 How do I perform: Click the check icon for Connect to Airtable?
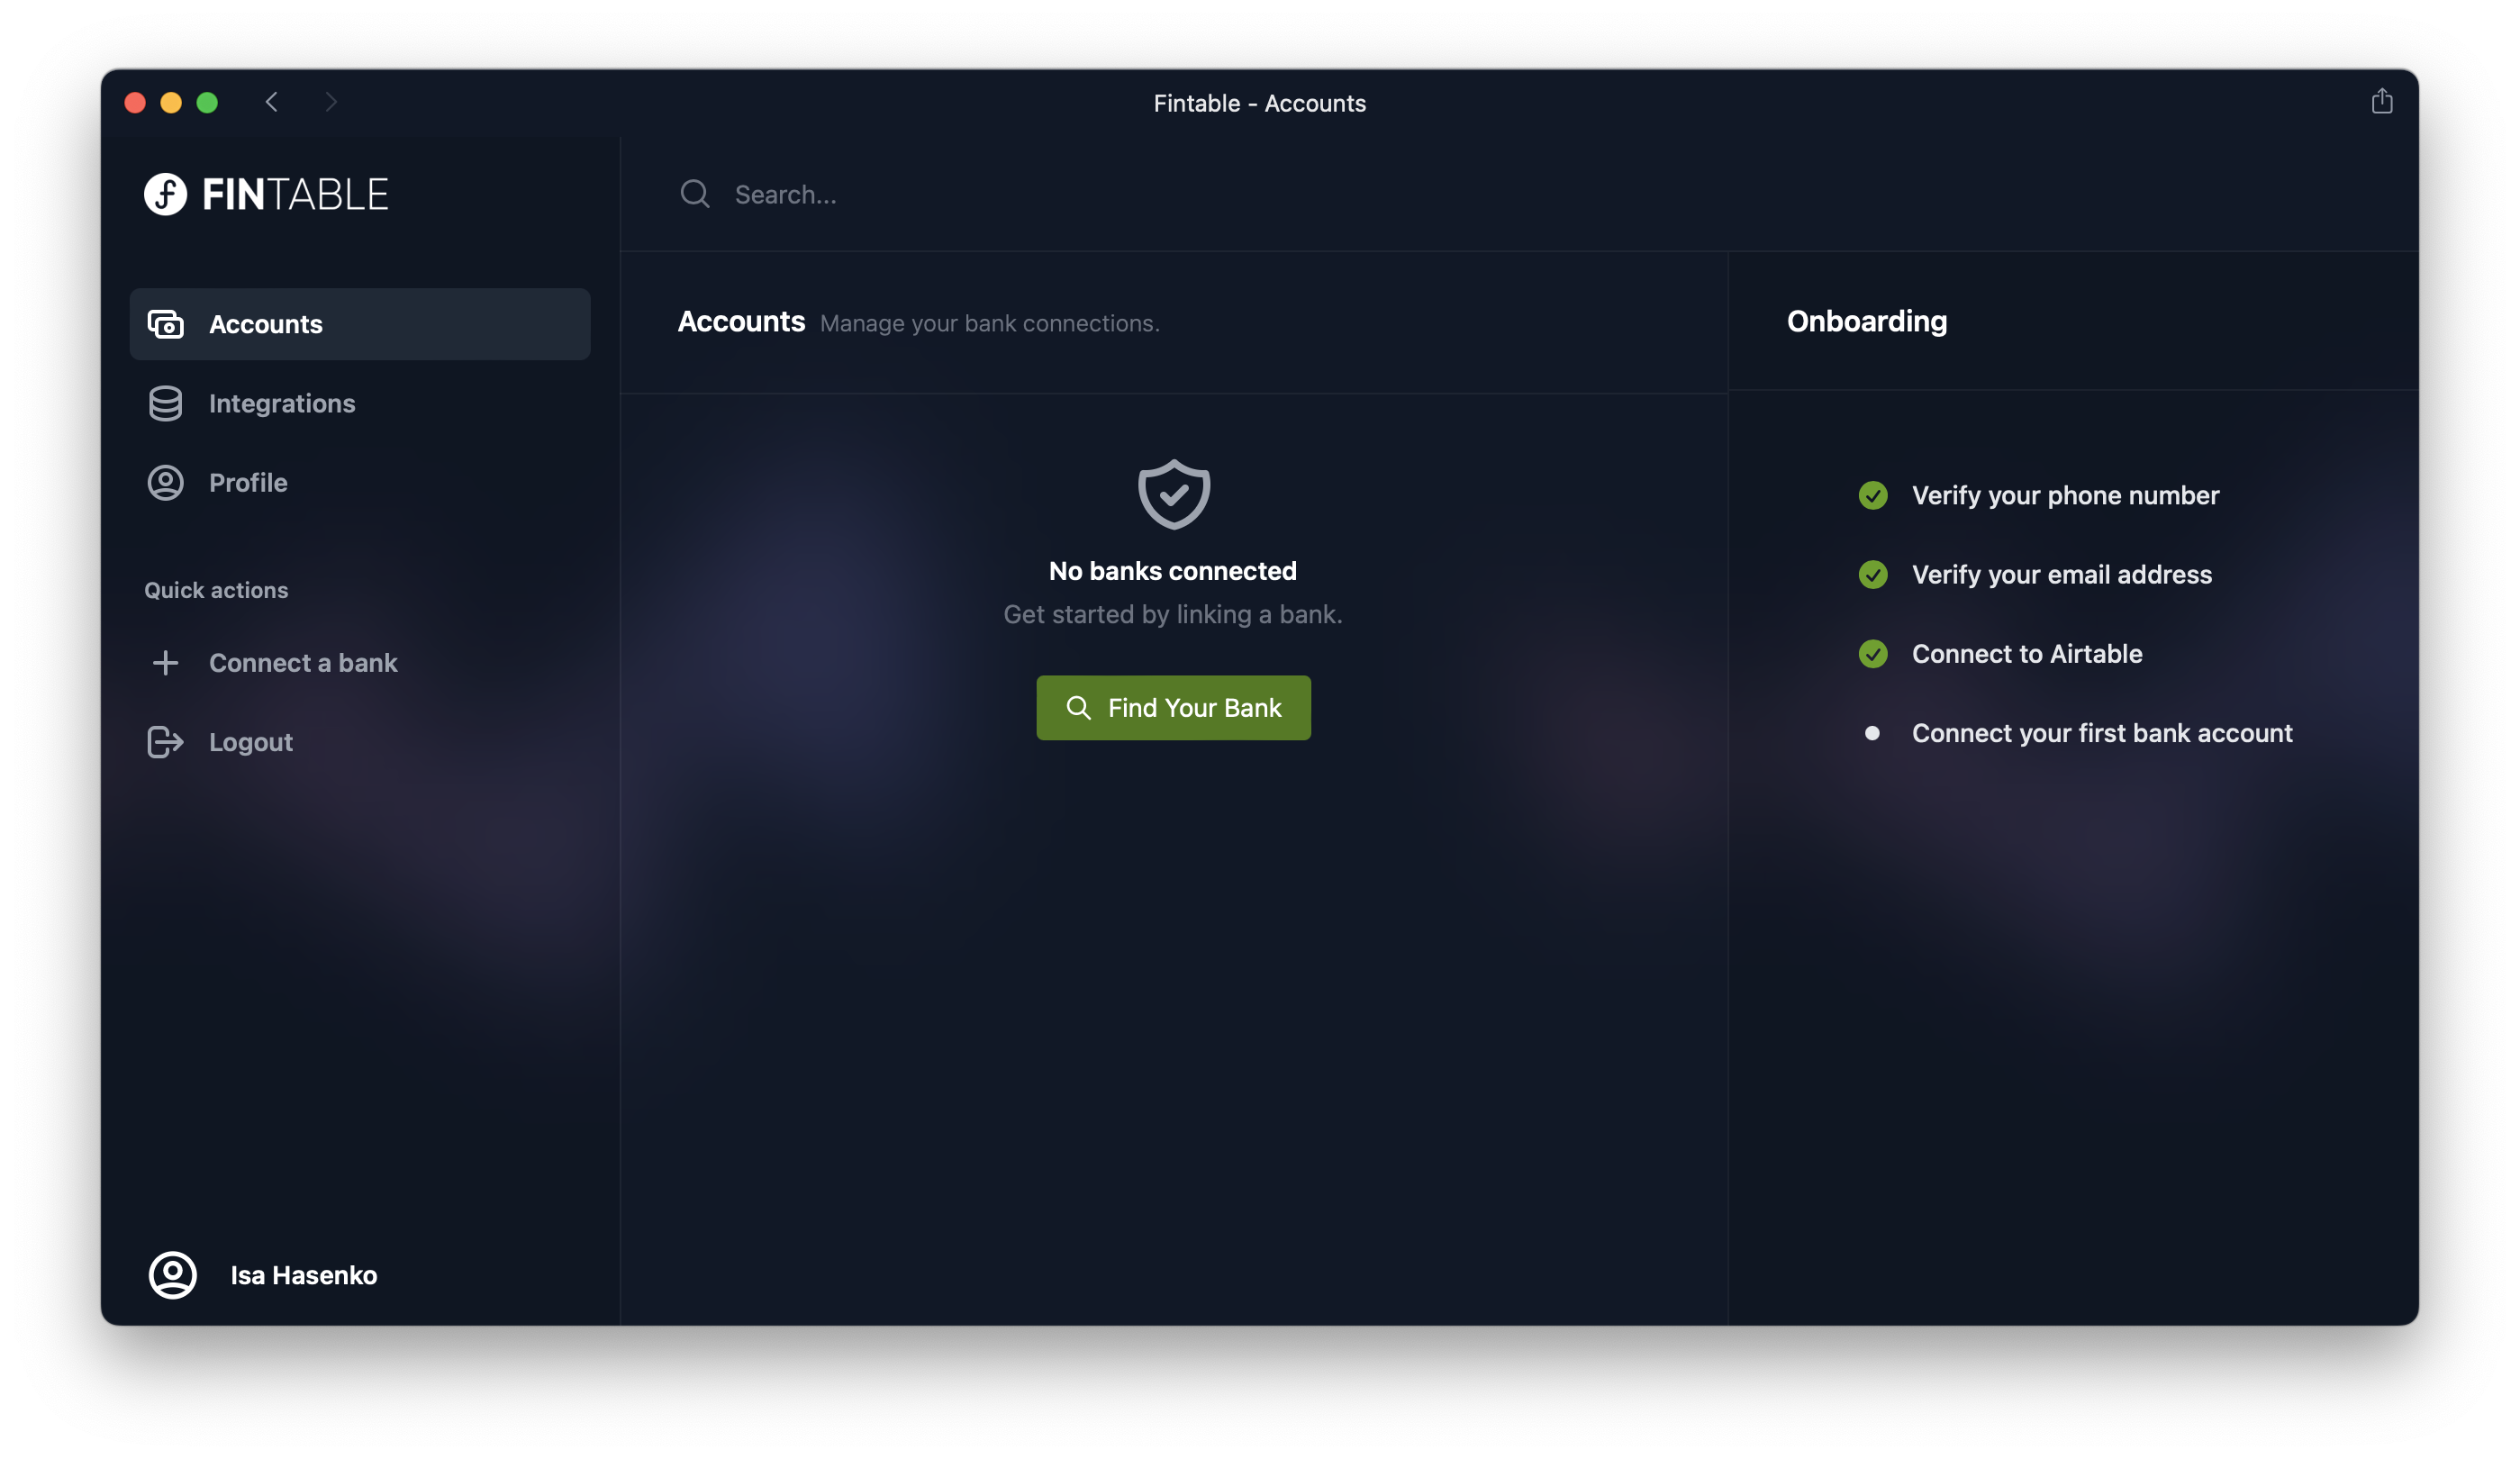(x=1873, y=653)
